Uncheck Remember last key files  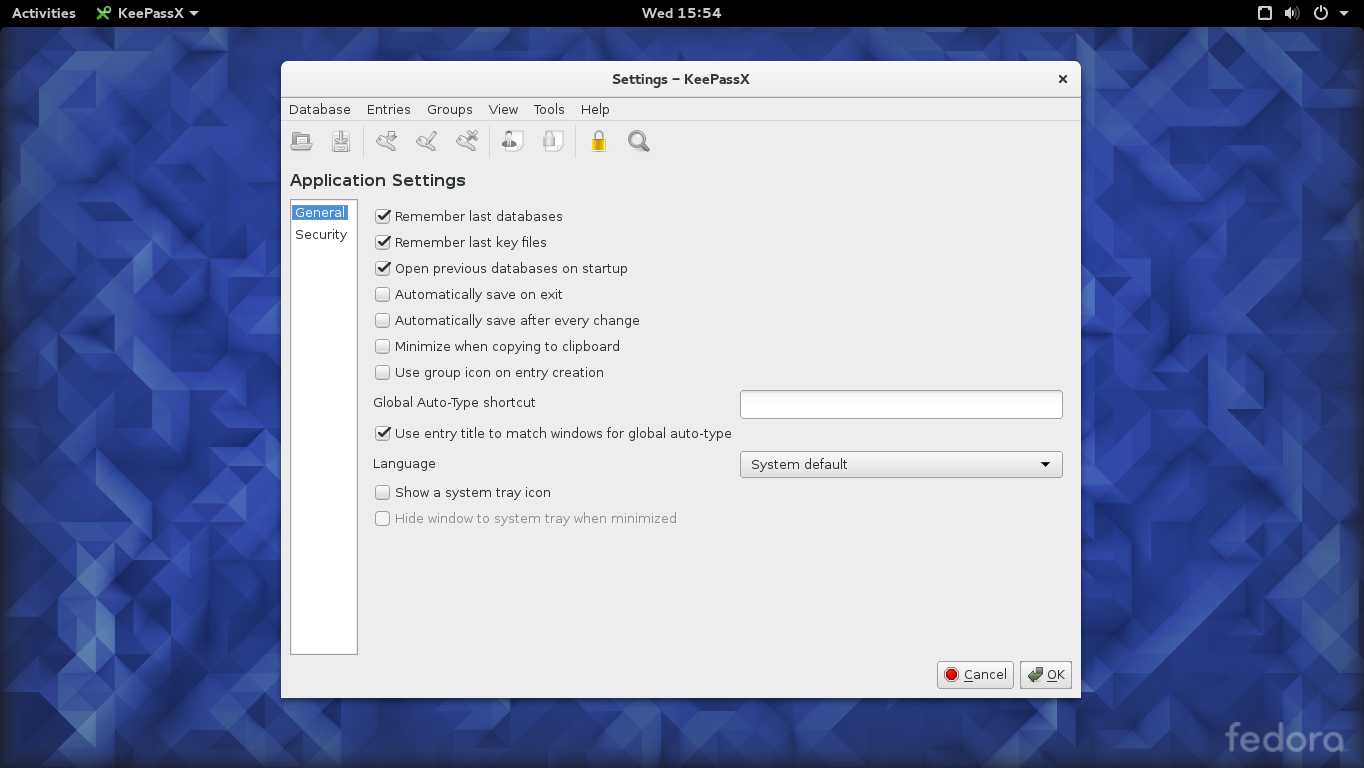[x=382, y=242]
